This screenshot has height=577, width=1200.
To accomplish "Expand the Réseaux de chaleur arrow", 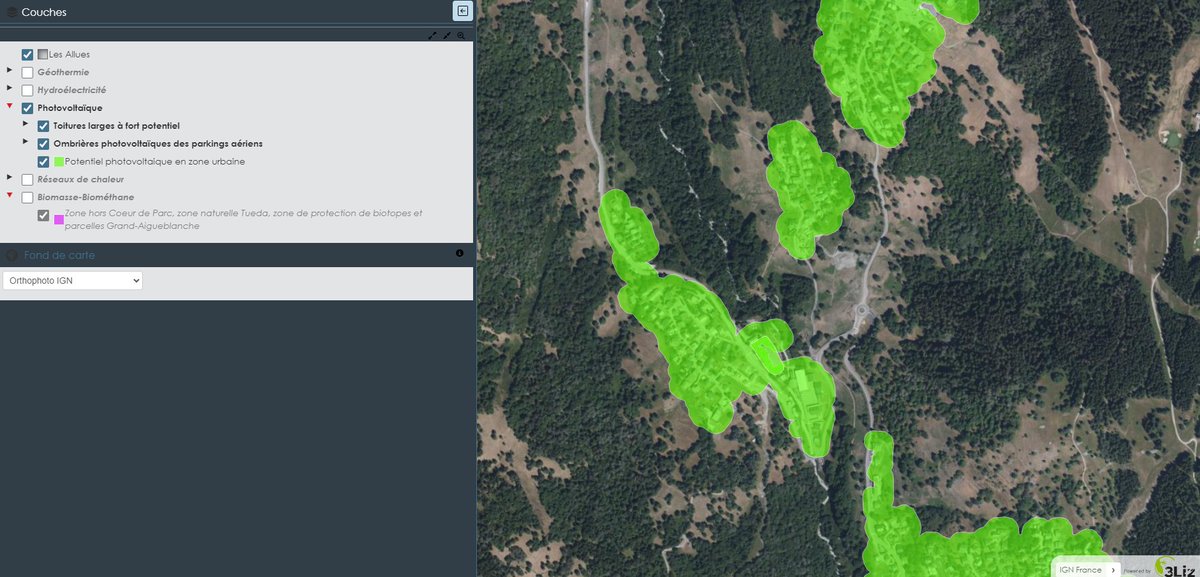I will coord(10,177).
